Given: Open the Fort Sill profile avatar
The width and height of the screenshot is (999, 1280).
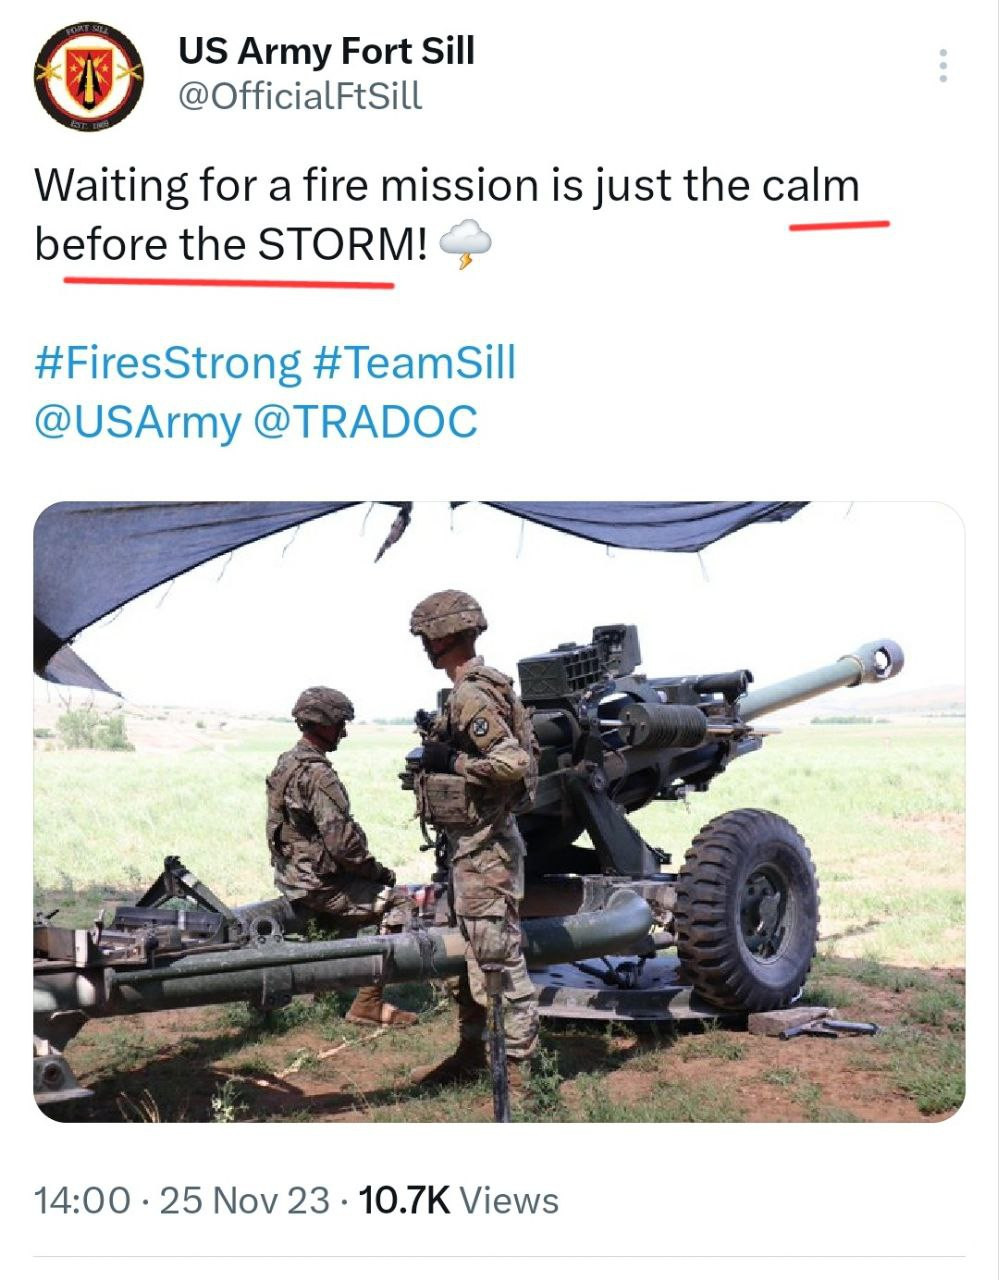Looking at the screenshot, I should 88,77.
